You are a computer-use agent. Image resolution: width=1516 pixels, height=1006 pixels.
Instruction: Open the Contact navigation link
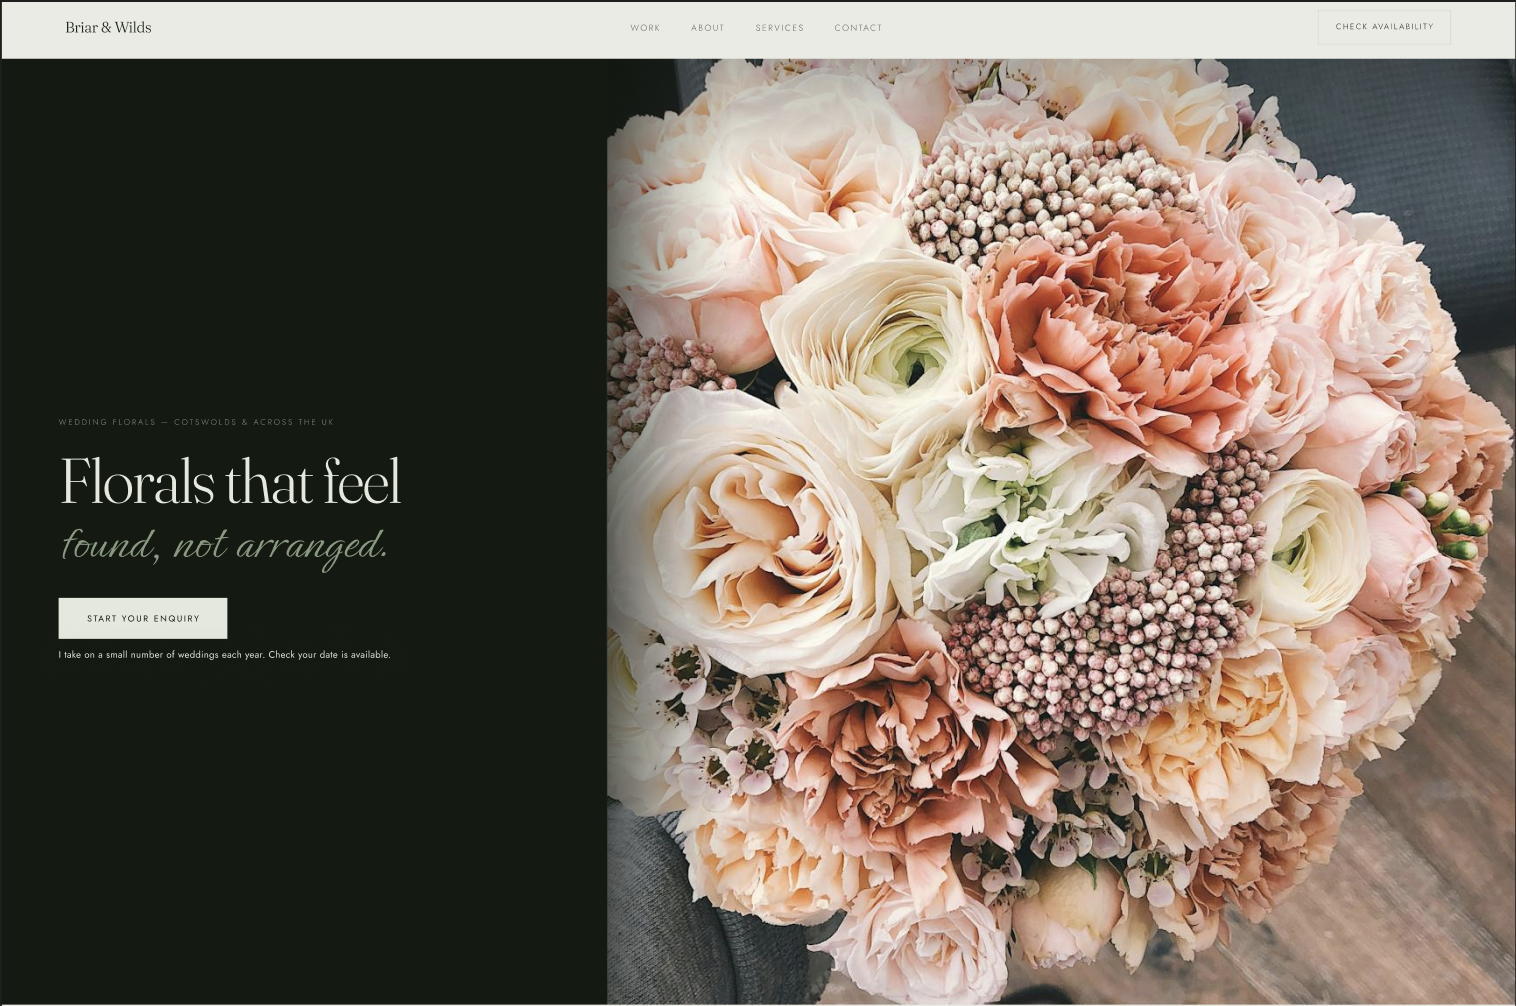tap(858, 28)
